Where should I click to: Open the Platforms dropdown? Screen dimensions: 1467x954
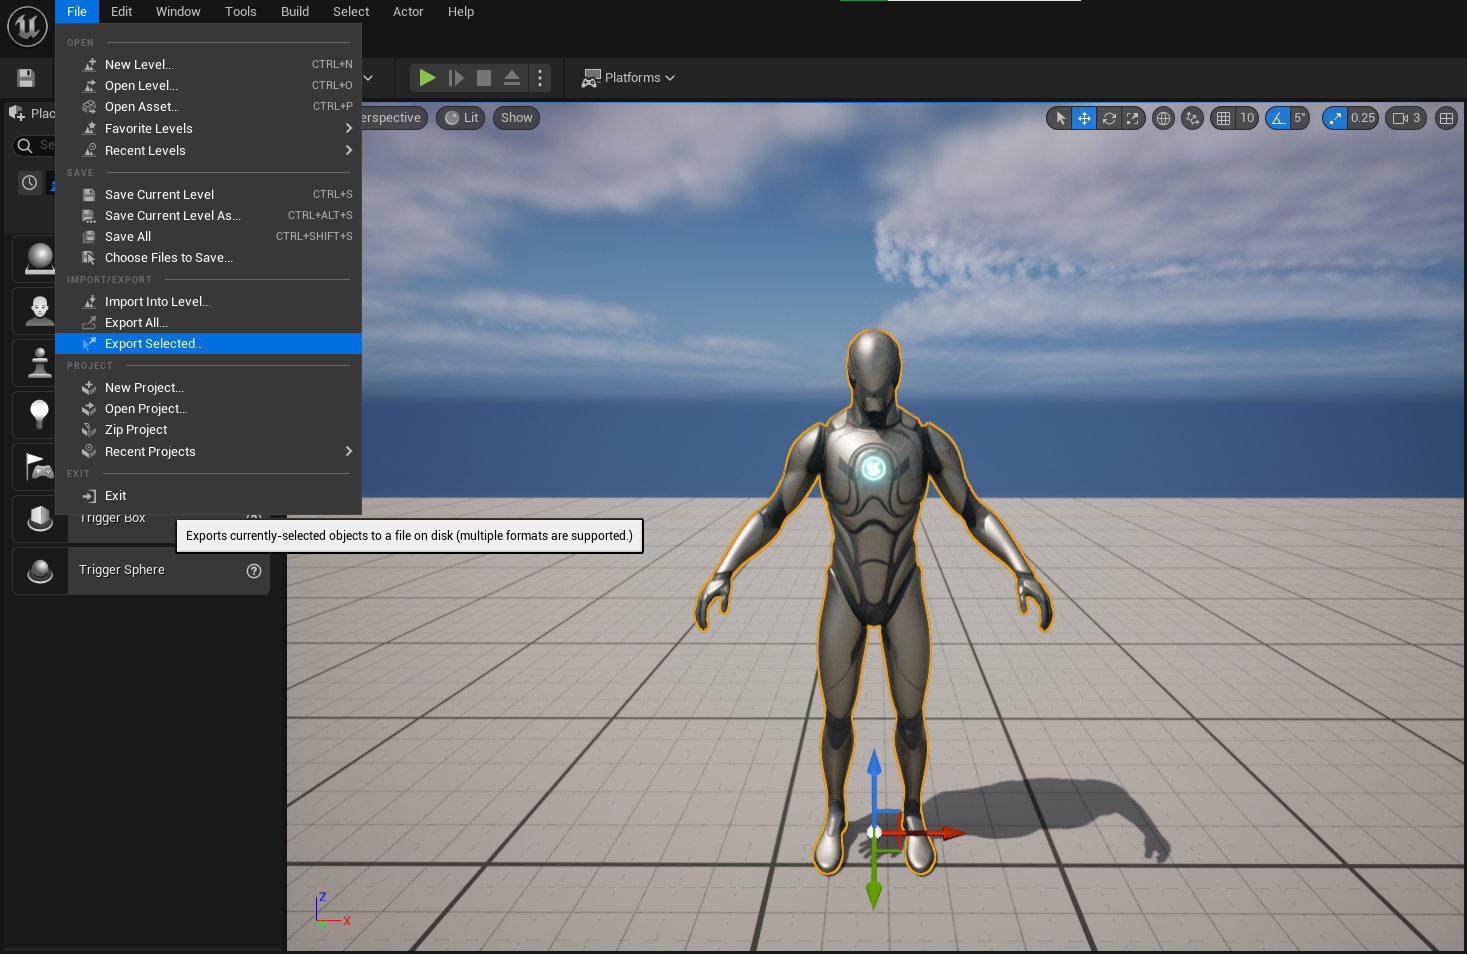[x=629, y=78]
